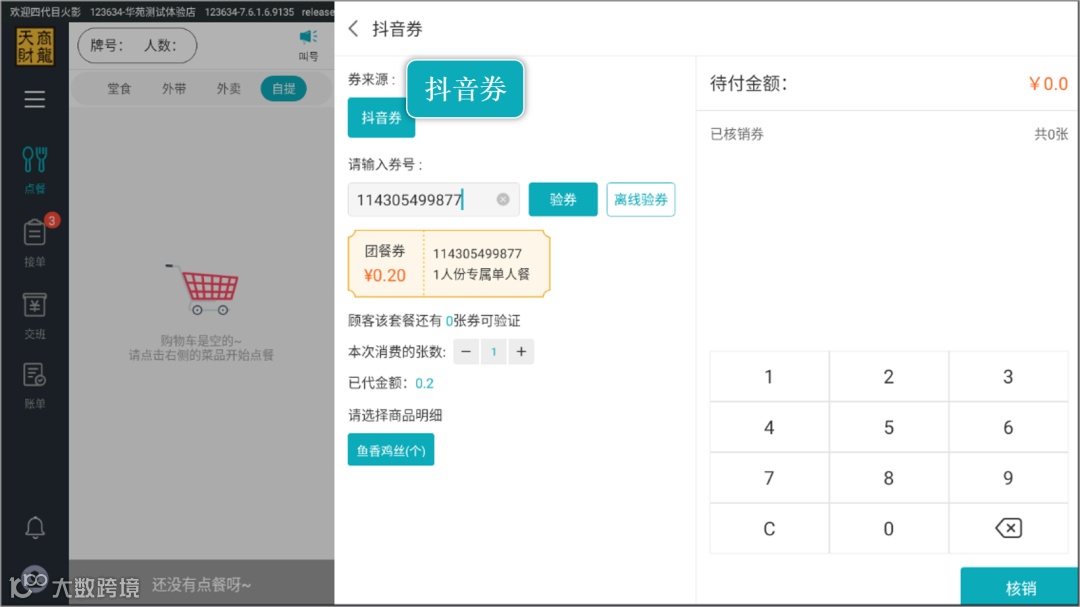Open the hamburger menu in the sidebar
Image resolution: width=1080 pixels, height=607 pixels.
[34, 99]
